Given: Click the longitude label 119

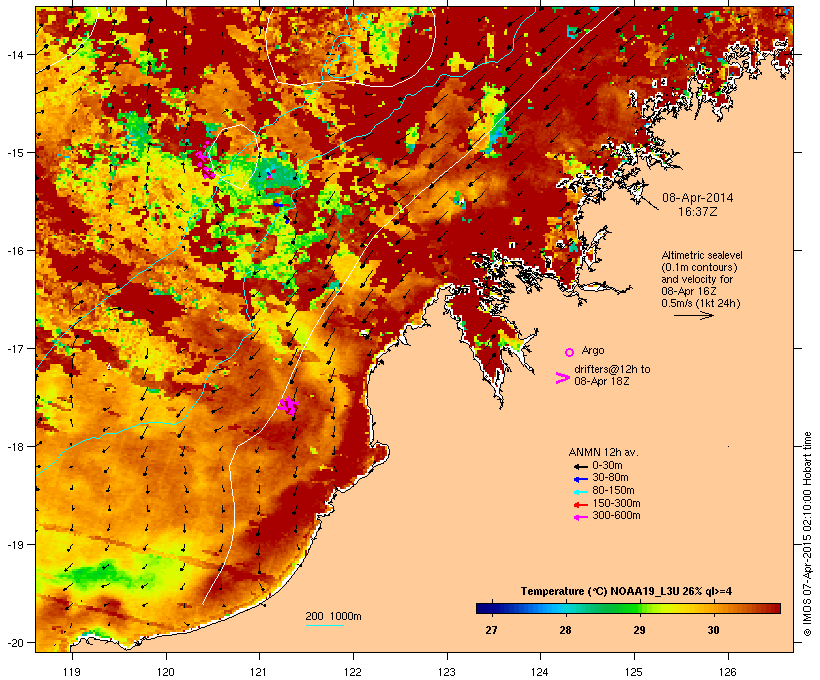Looking at the screenshot, I should coord(72,672).
